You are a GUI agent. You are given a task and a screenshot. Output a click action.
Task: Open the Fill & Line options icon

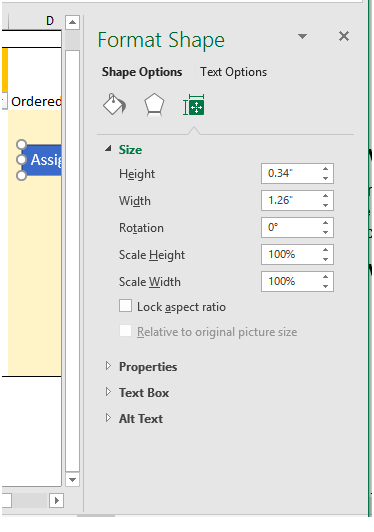pyautogui.click(x=114, y=104)
